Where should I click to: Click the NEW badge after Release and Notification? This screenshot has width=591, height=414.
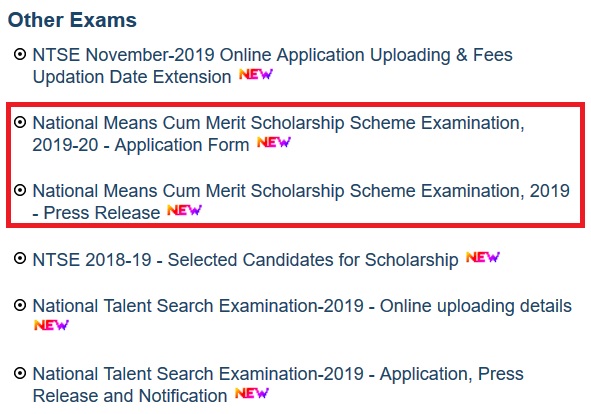coord(252,393)
